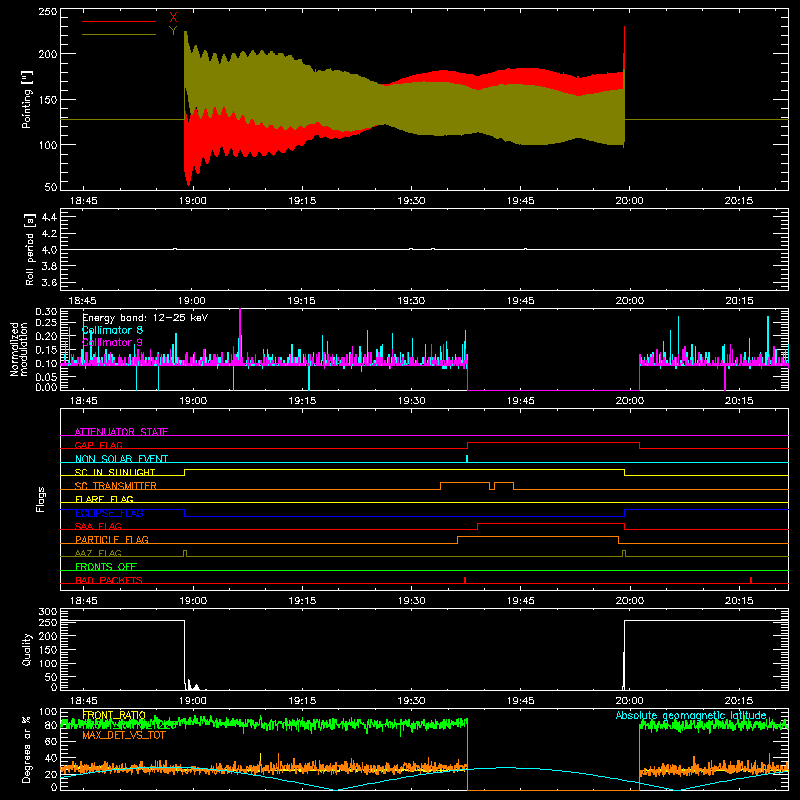Click the Roll period axis title
800x800 pixels.
[29, 249]
